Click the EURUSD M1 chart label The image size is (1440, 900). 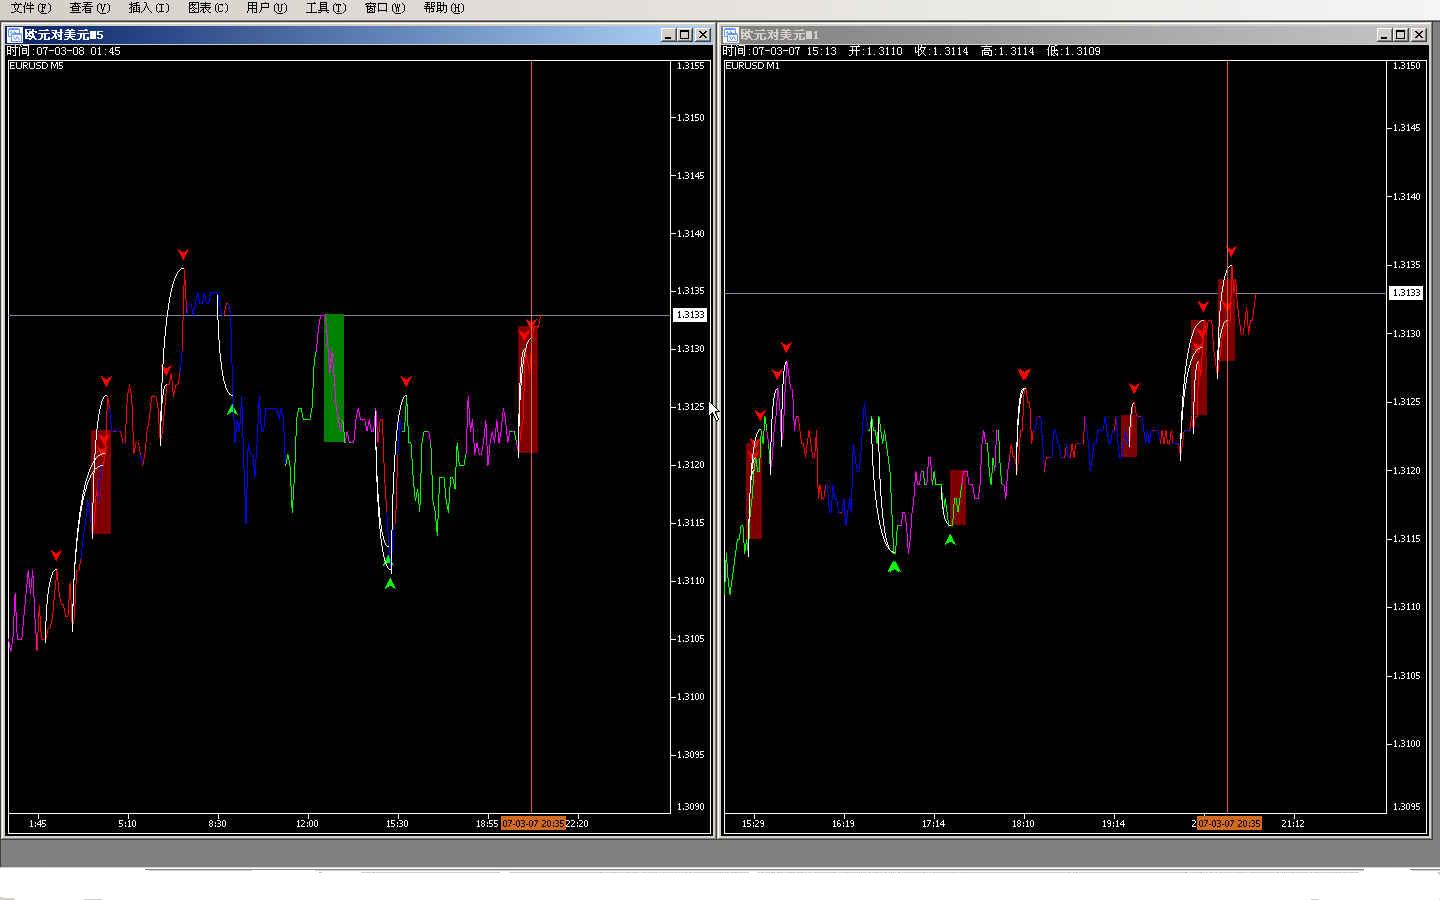pyautogui.click(x=752, y=66)
